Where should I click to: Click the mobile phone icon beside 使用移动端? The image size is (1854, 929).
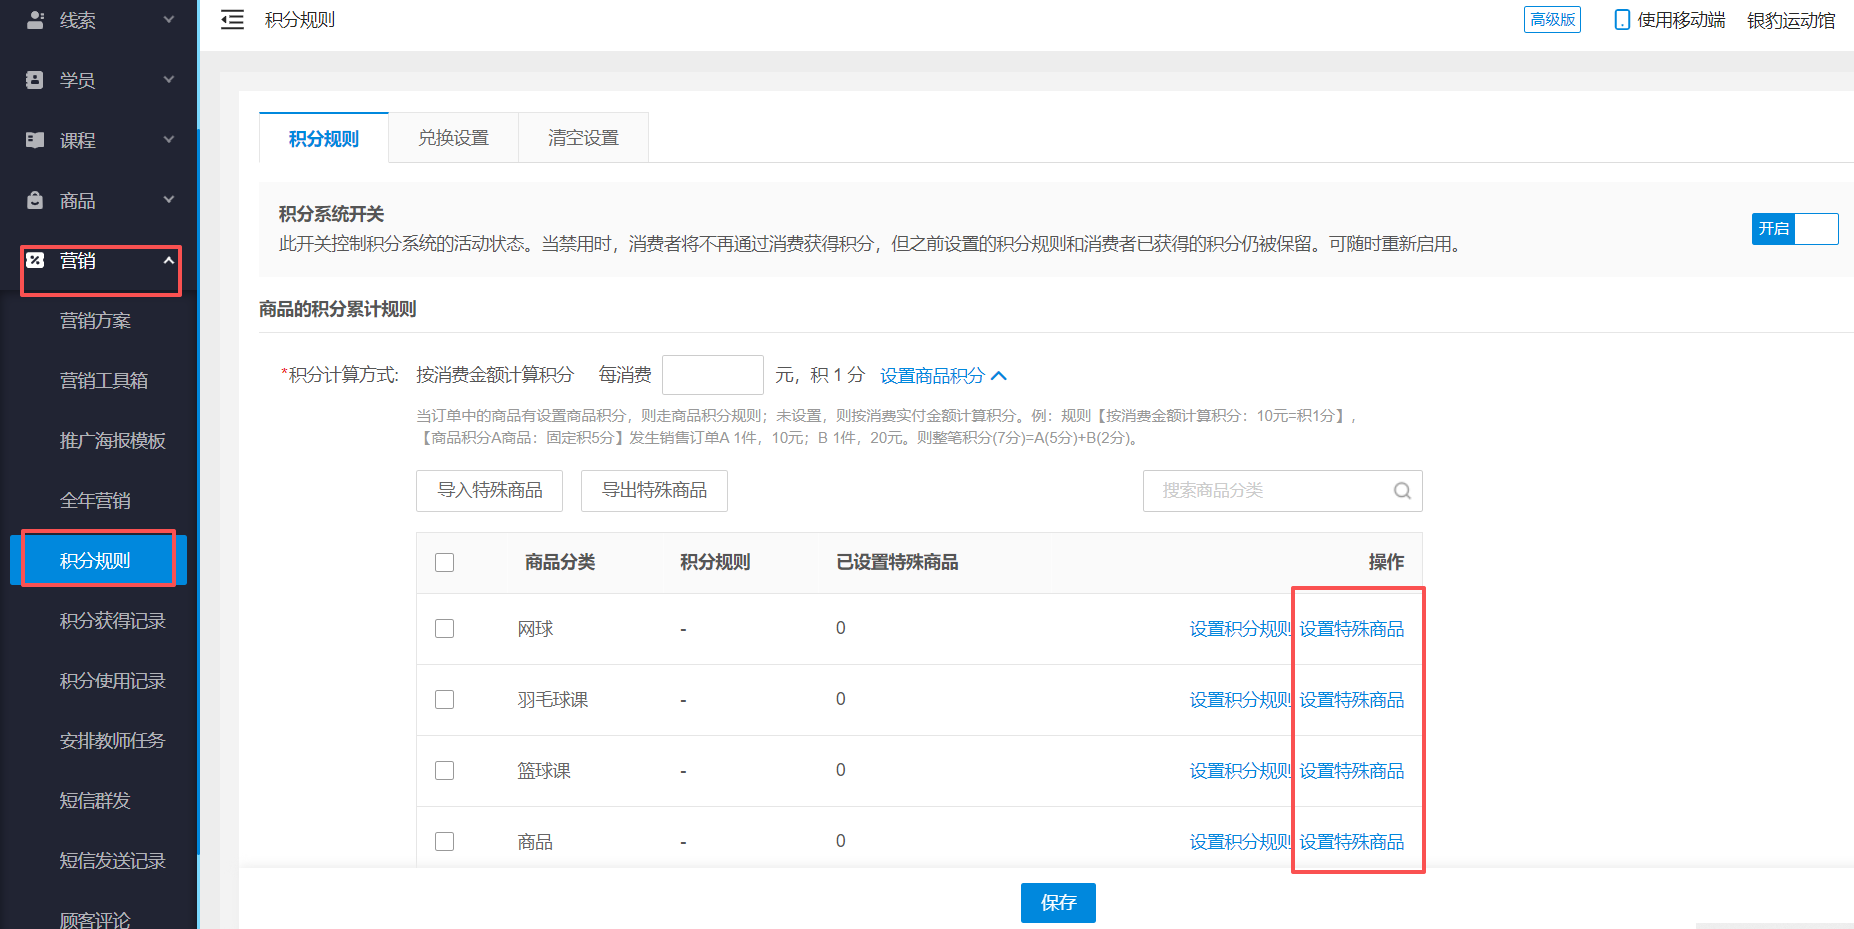(x=1621, y=19)
